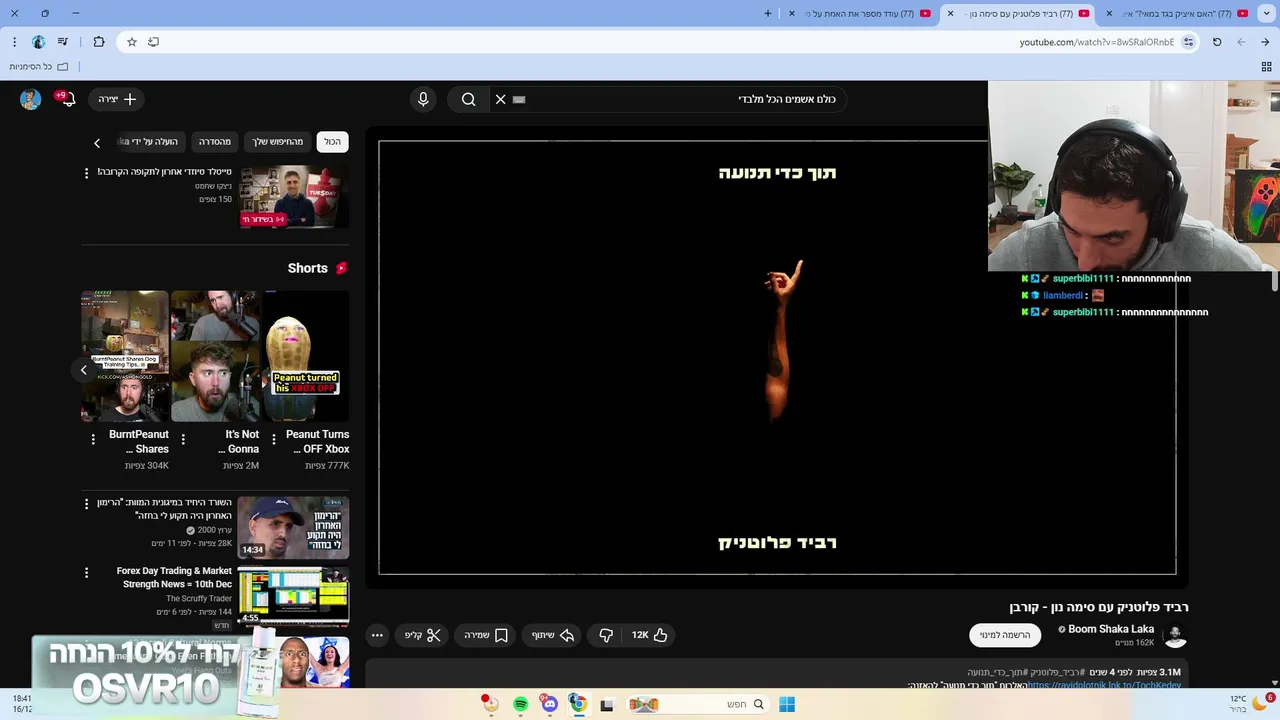Advance Shorts shelf with the arrow button
1280x720 pixels.
tap(84, 370)
